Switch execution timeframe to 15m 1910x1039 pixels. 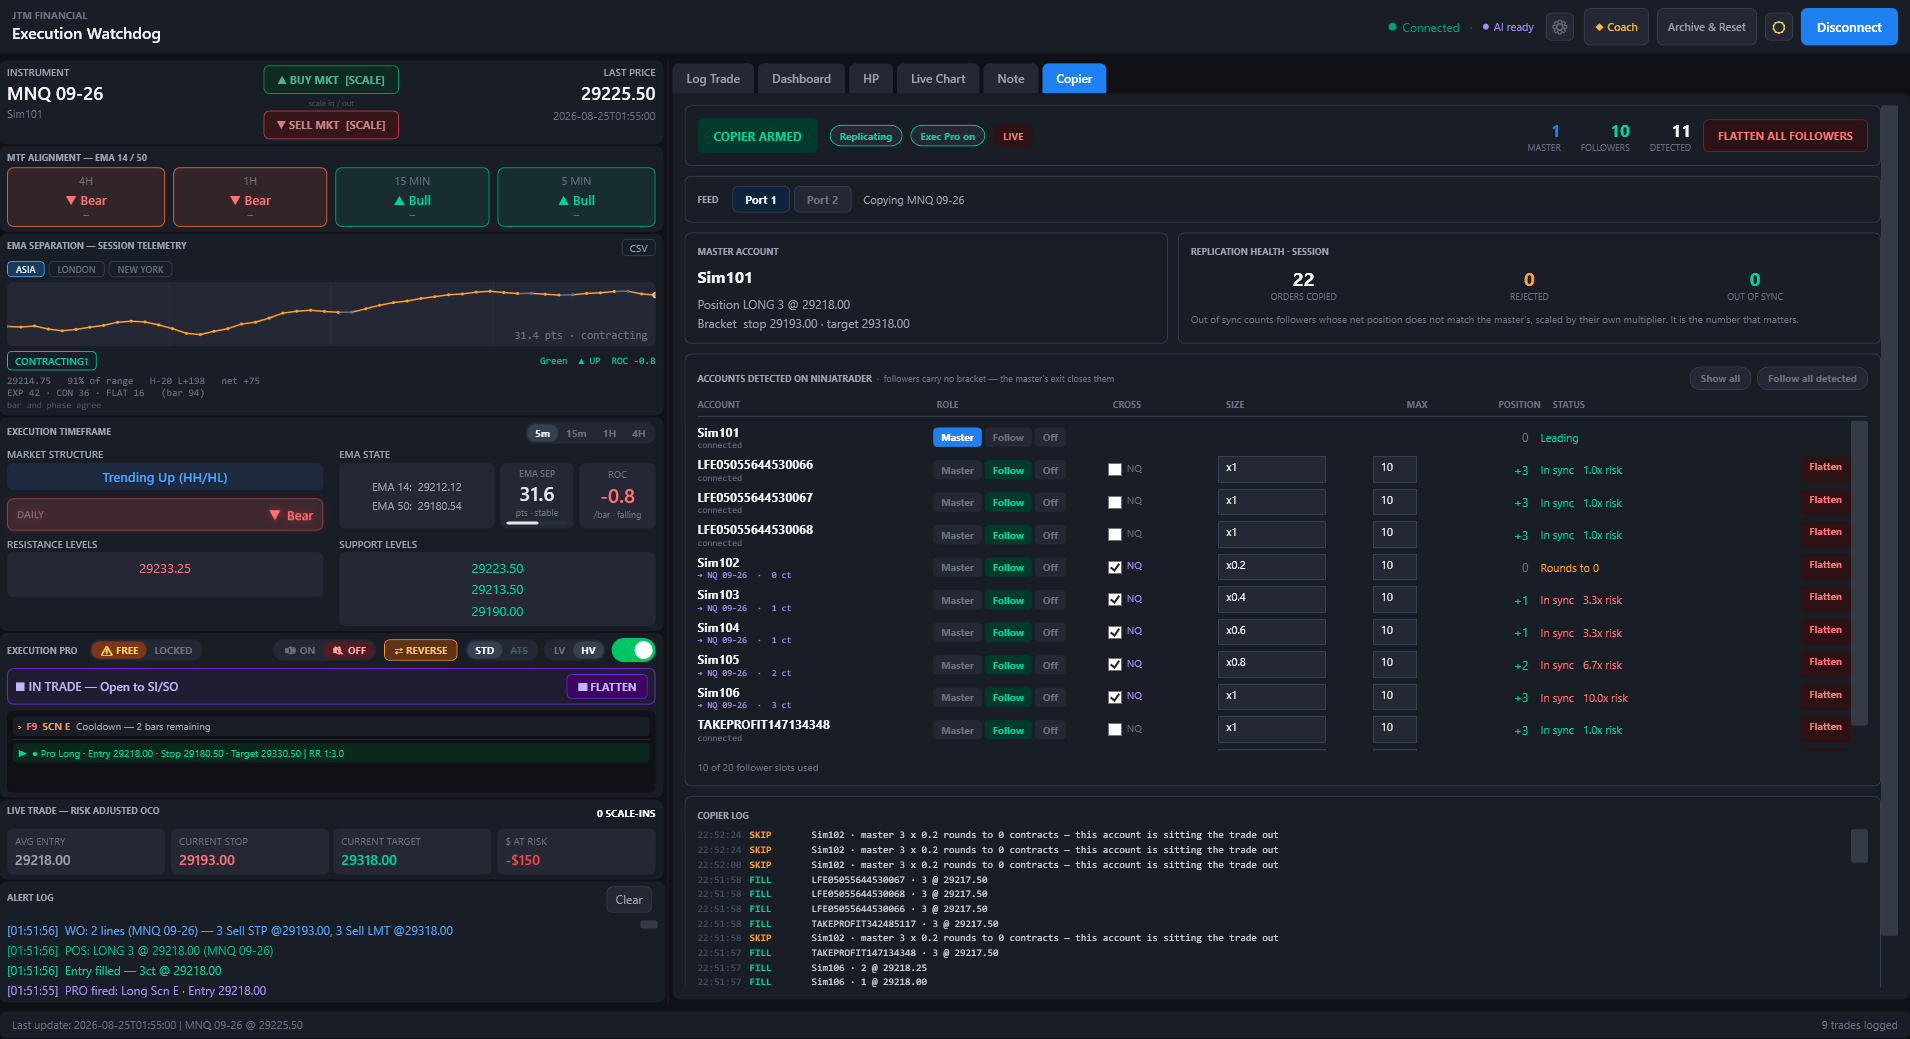[576, 433]
